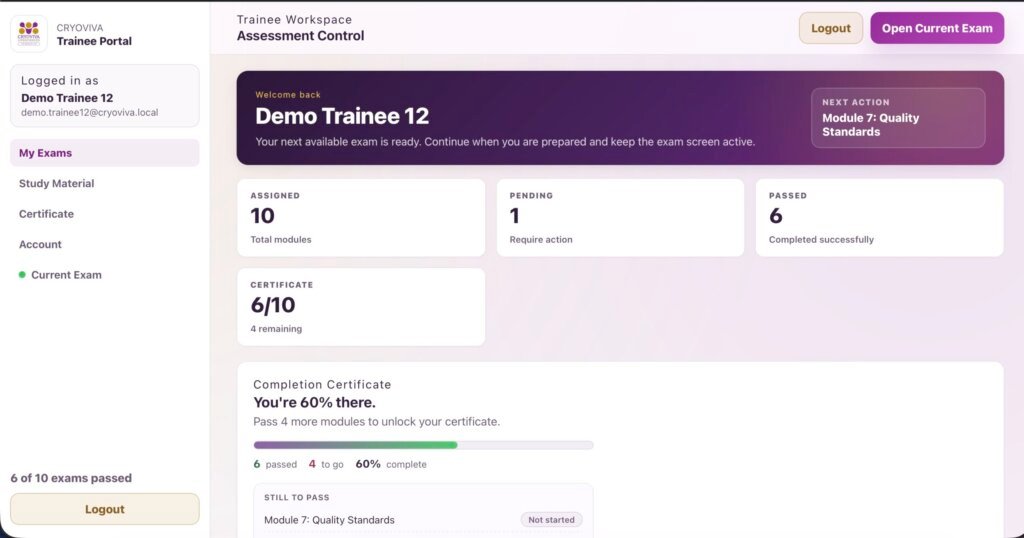
Task: Click the 'Pass 4 more modules' message
Action: click(x=377, y=422)
